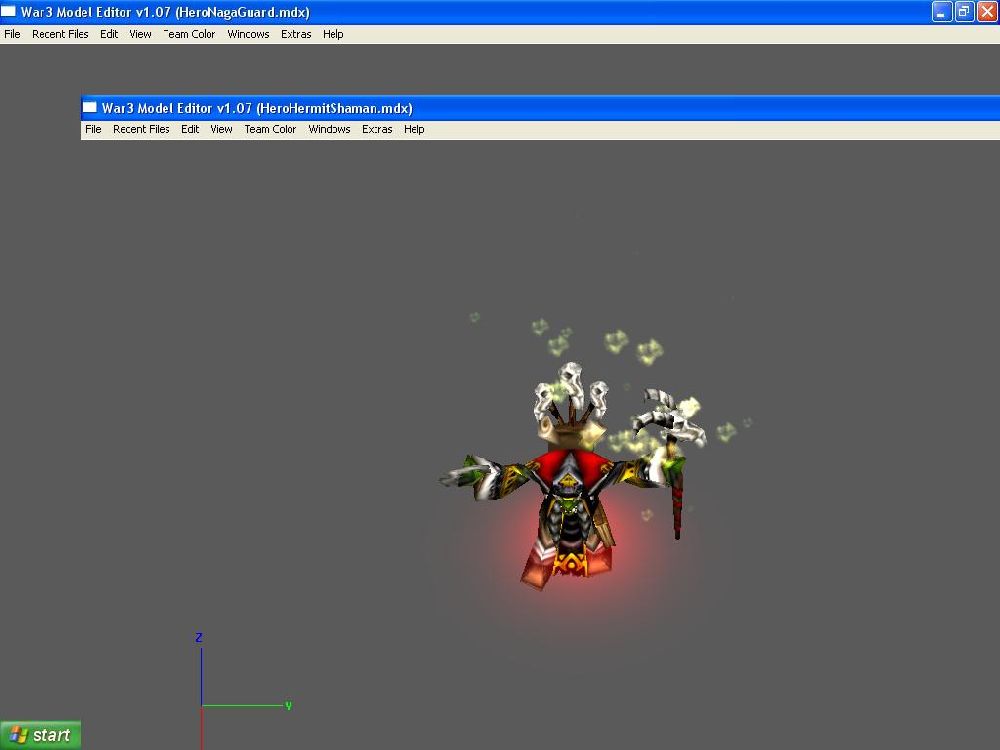Open File menu in HeroHermitShaman window

(93, 129)
